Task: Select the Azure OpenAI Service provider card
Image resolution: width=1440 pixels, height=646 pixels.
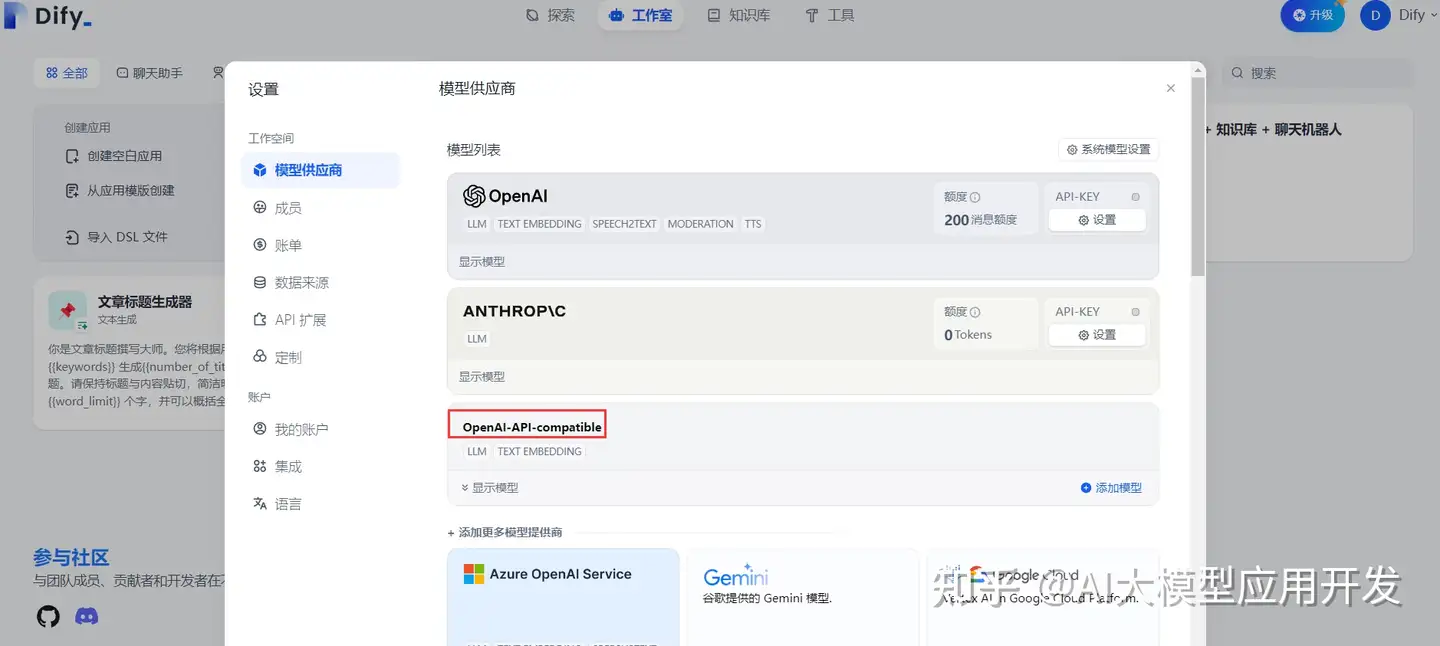Action: [563, 597]
